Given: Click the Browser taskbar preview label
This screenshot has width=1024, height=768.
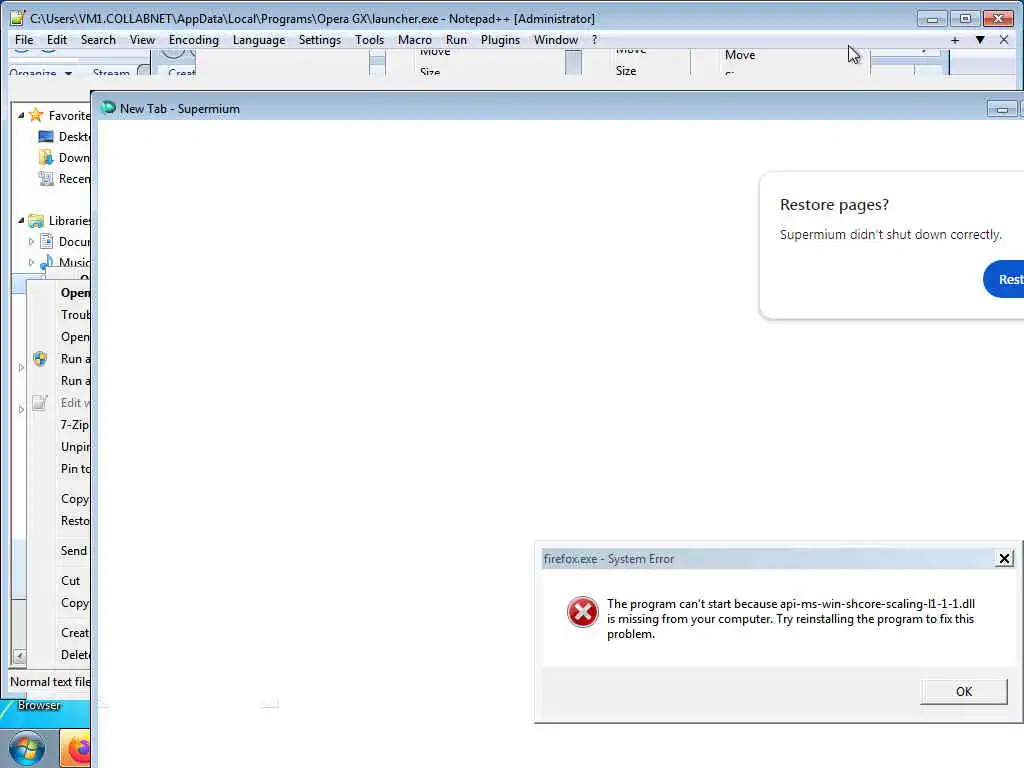Looking at the screenshot, I should point(39,705).
